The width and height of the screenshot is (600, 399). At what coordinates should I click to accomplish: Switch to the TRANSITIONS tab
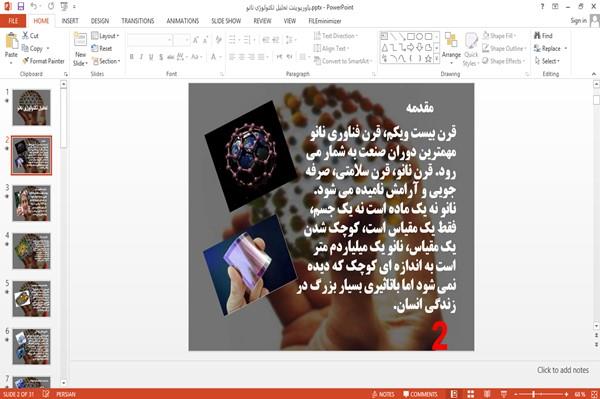pyautogui.click(x=137, y=21)
